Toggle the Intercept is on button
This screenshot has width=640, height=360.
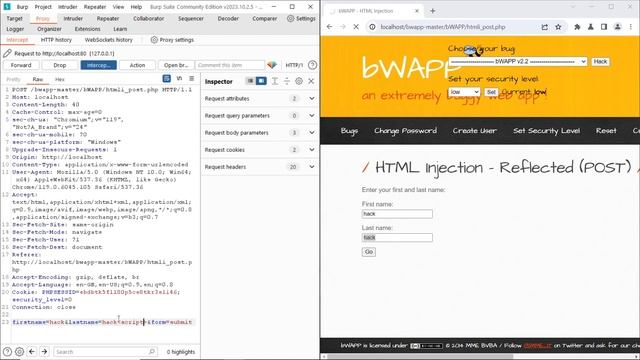coord(98,65)
